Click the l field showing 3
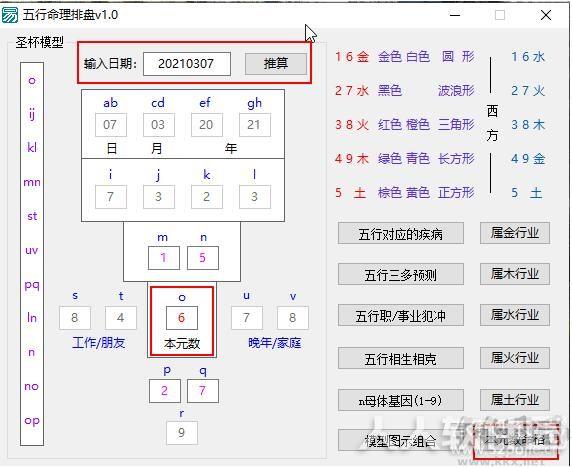The height and width of the screenshot is (468, 572). coord(255,197)
